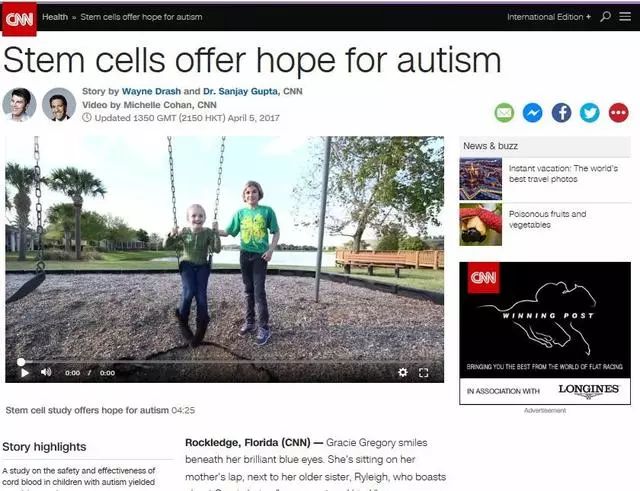Share article on Facebook
Viewport: 640px width, 491px height.
click(561, 113)
